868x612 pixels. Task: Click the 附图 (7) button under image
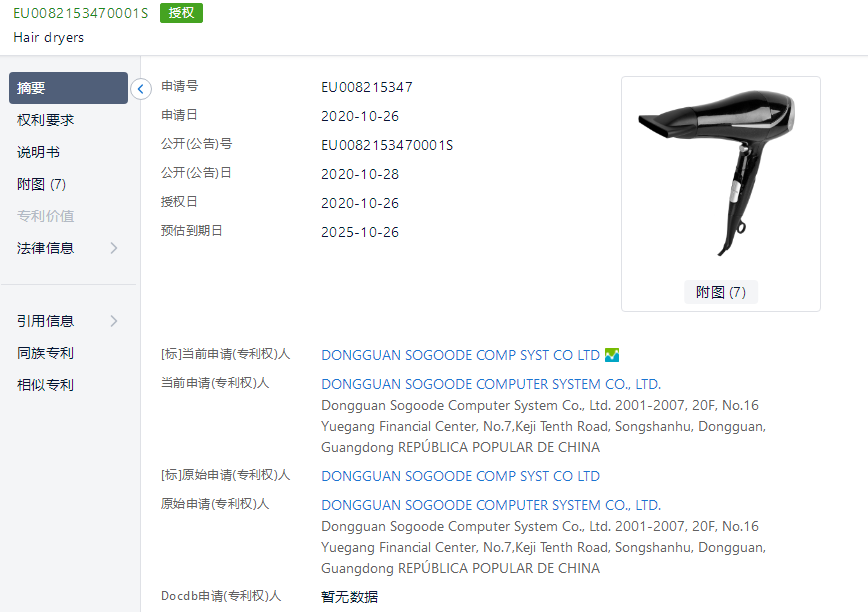coord(721,292)
